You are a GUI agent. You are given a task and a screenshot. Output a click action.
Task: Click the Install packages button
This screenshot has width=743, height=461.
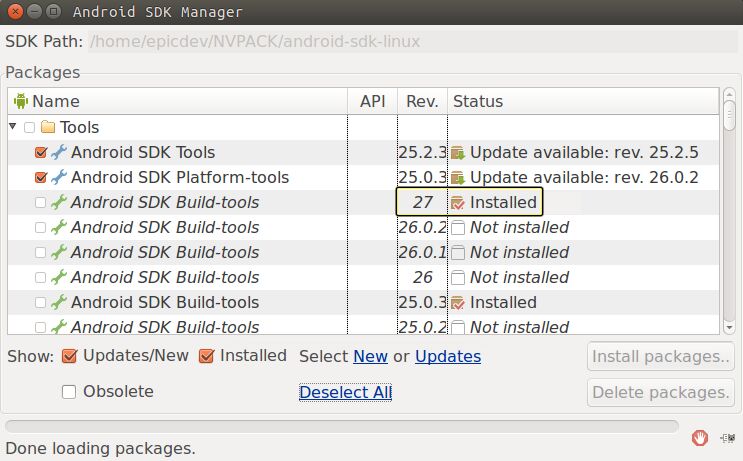(x=661, y=356)
